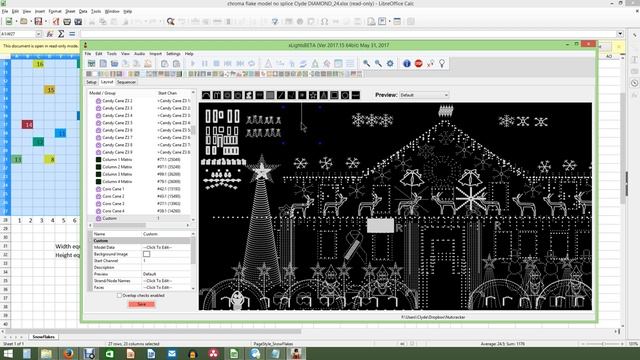Click Export as PDF icon in Calc toolbar
The image size is (640, 360).
click(x=56, y=21)
